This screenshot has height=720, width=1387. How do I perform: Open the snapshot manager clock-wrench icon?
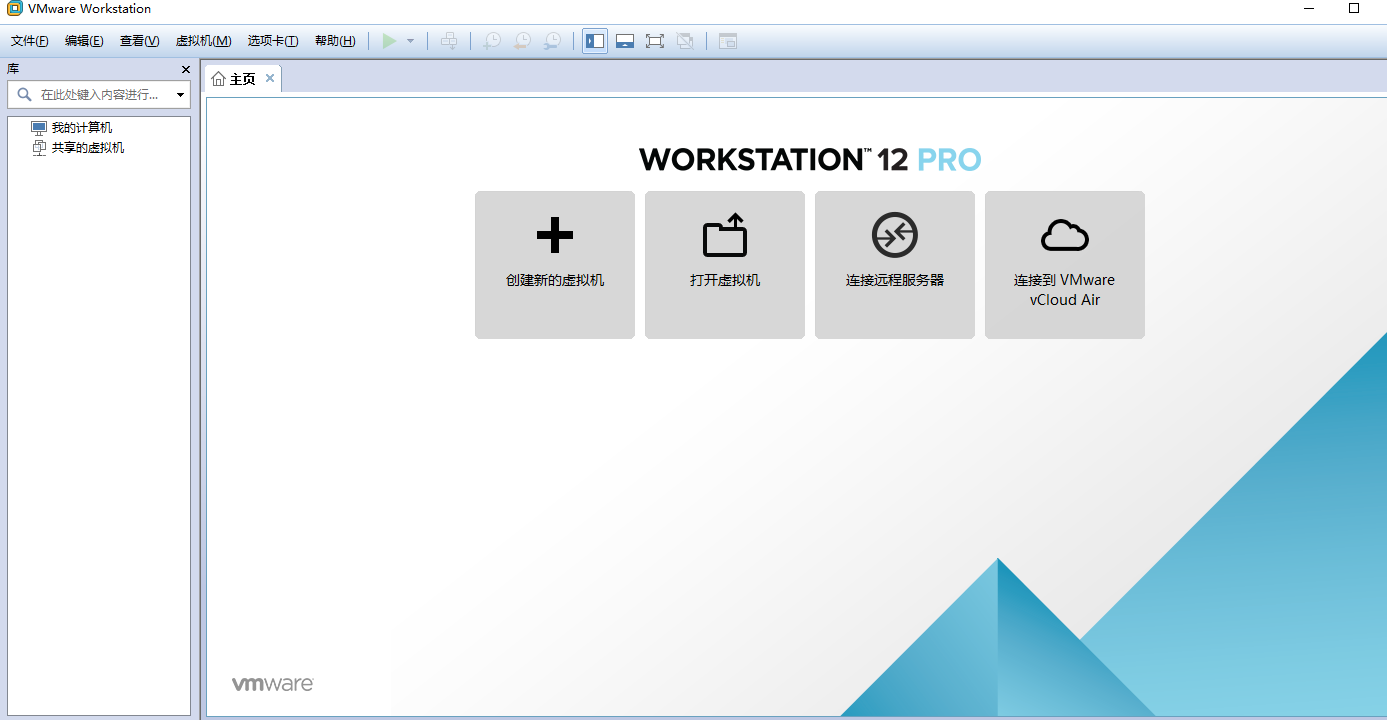(552, 41)
